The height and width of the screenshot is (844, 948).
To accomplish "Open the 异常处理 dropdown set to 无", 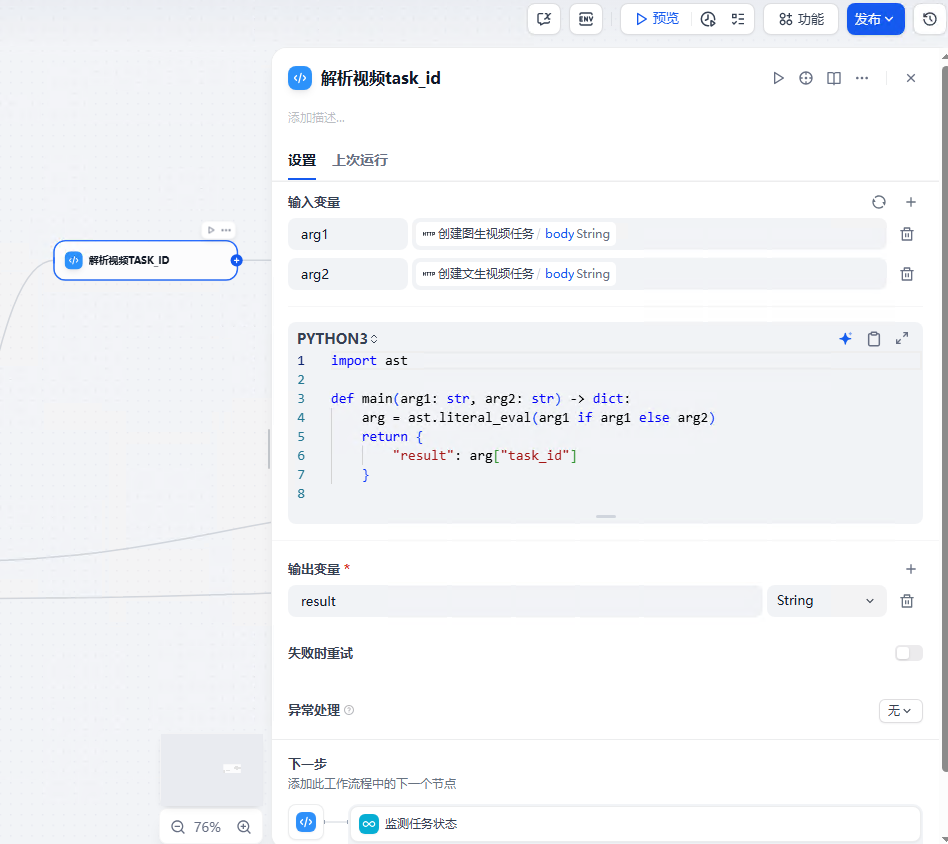I will tap(900, 710).
